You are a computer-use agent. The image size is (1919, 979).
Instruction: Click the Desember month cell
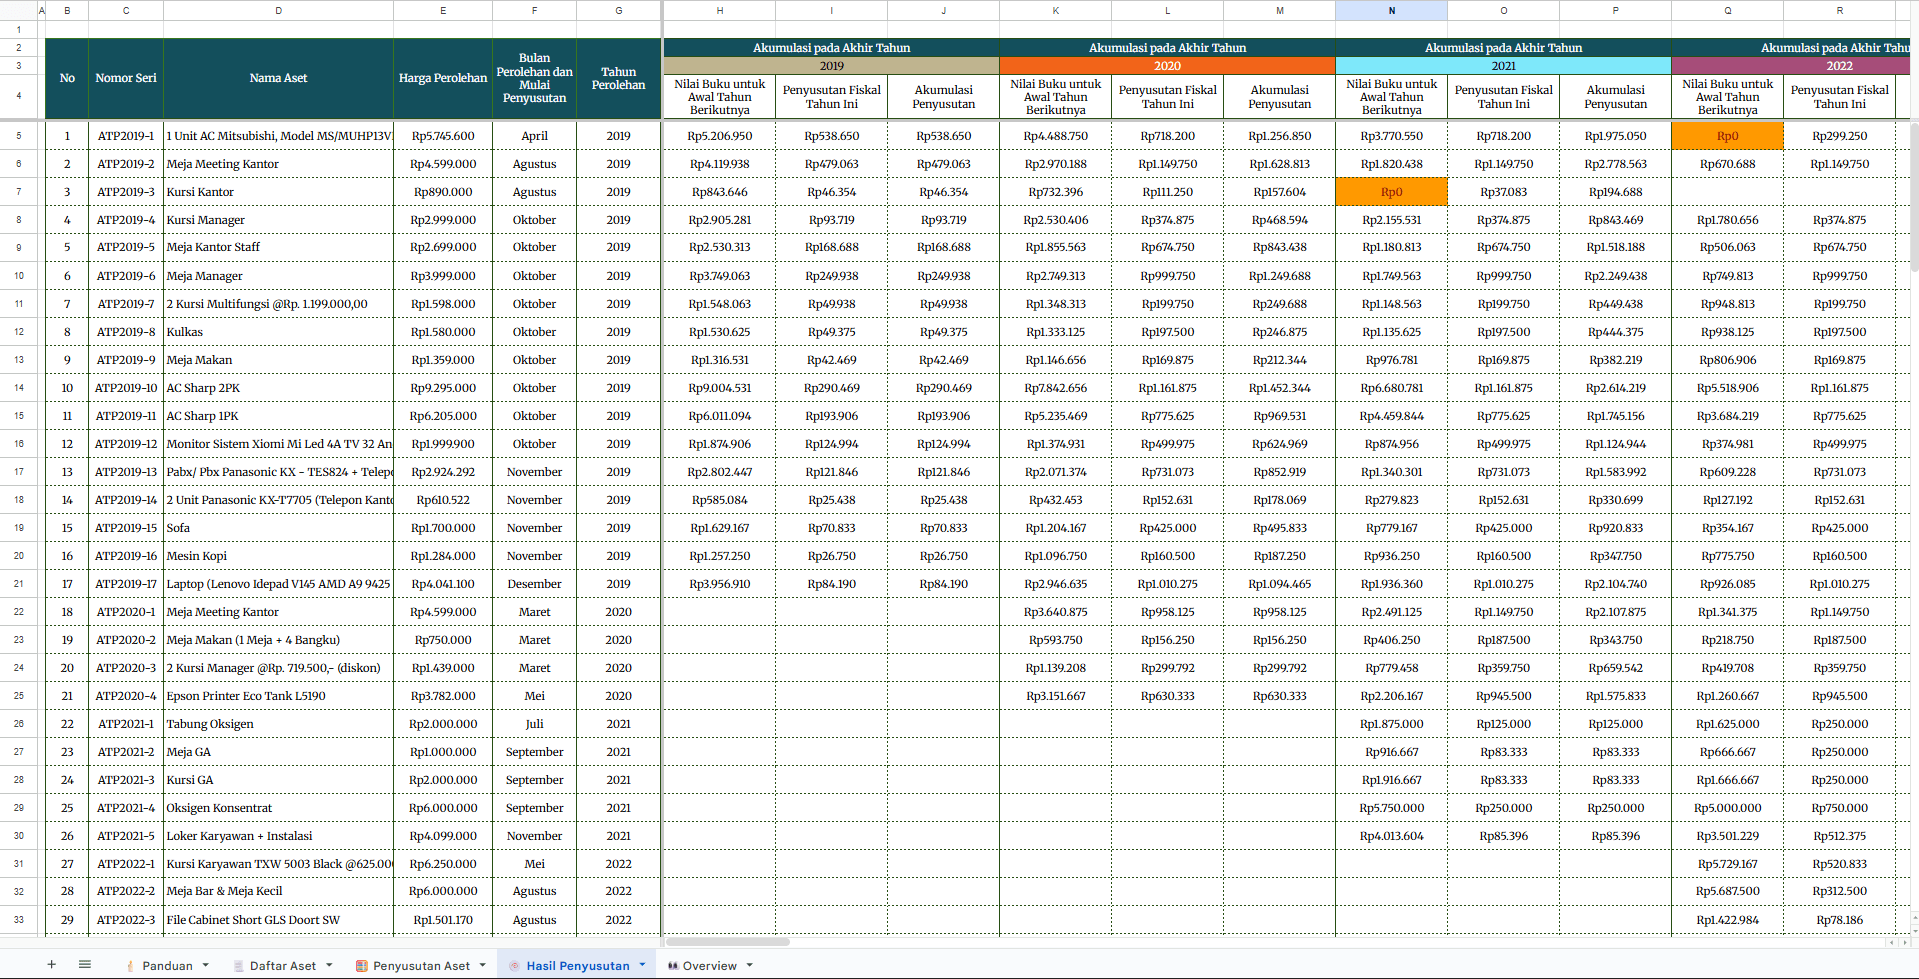pyautogui.click(x=534, y=583)
